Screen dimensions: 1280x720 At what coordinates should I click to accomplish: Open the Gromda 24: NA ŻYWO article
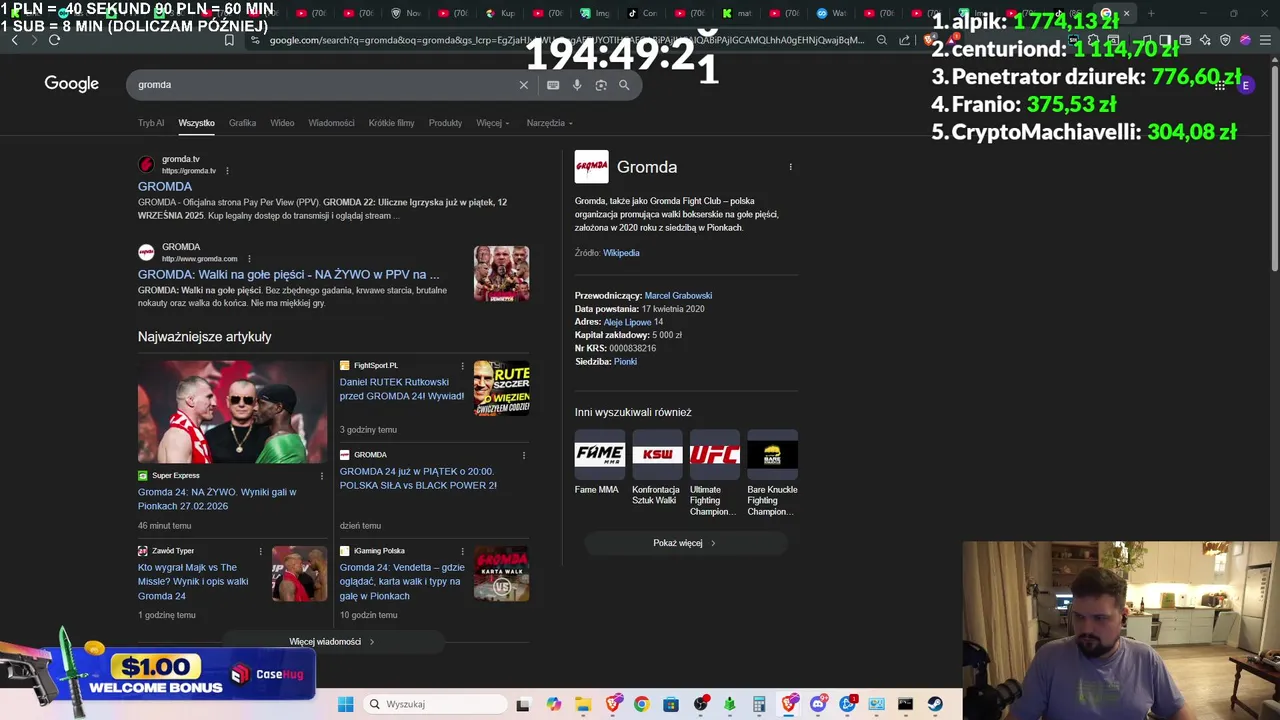pos(217,499)
